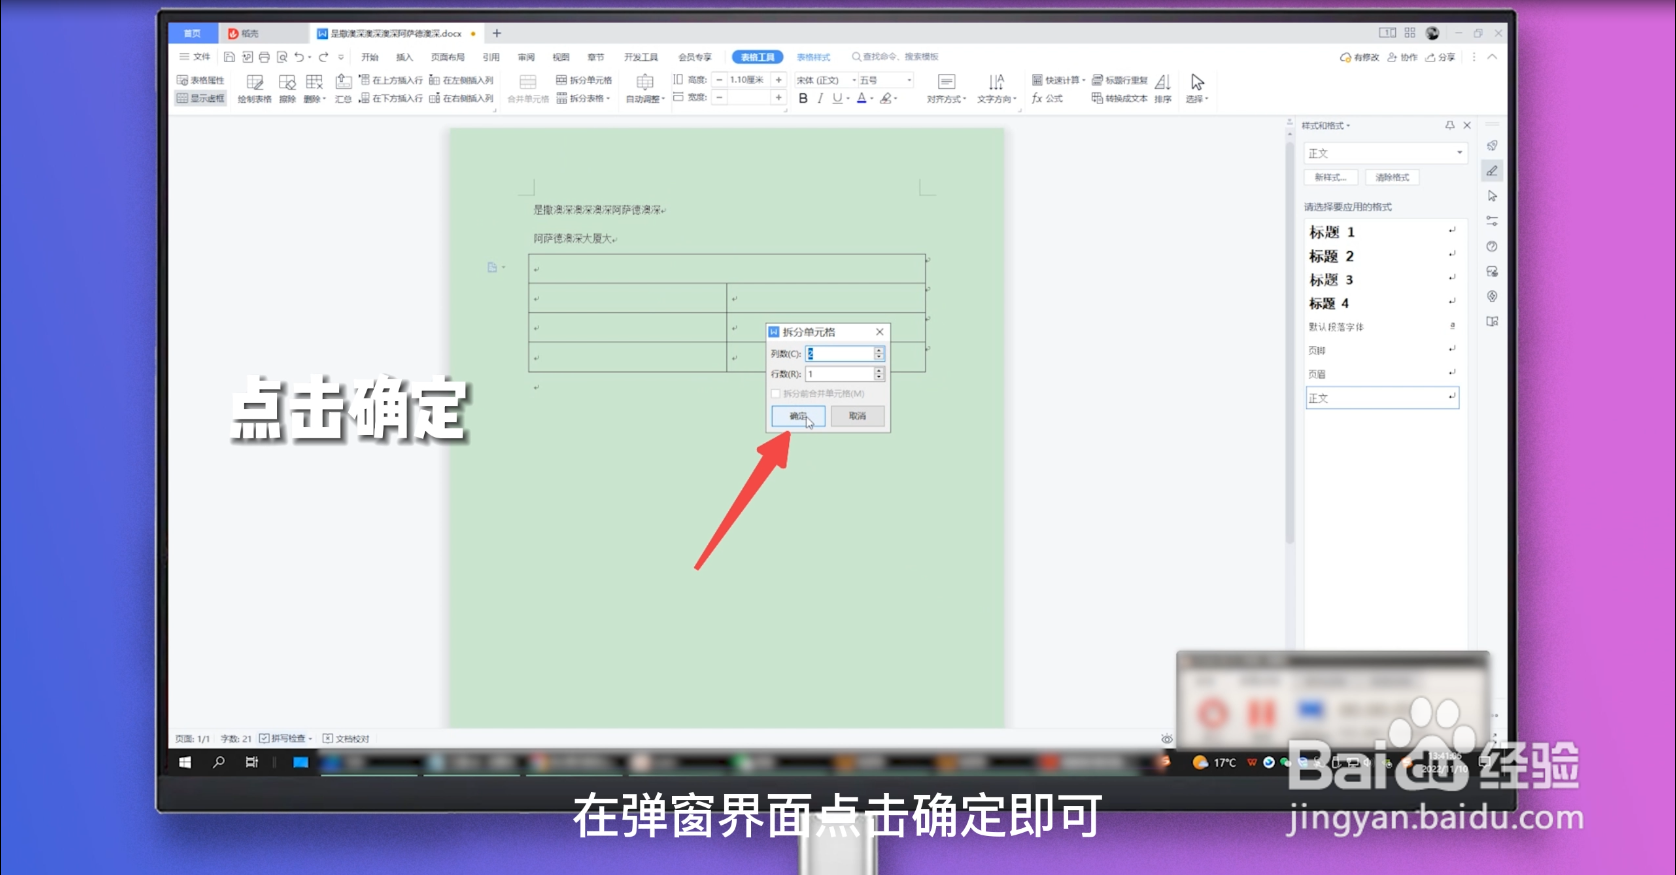1676x875 pixels.
Task: Step the 列数 columns count in the dialog
Action: 879,354
